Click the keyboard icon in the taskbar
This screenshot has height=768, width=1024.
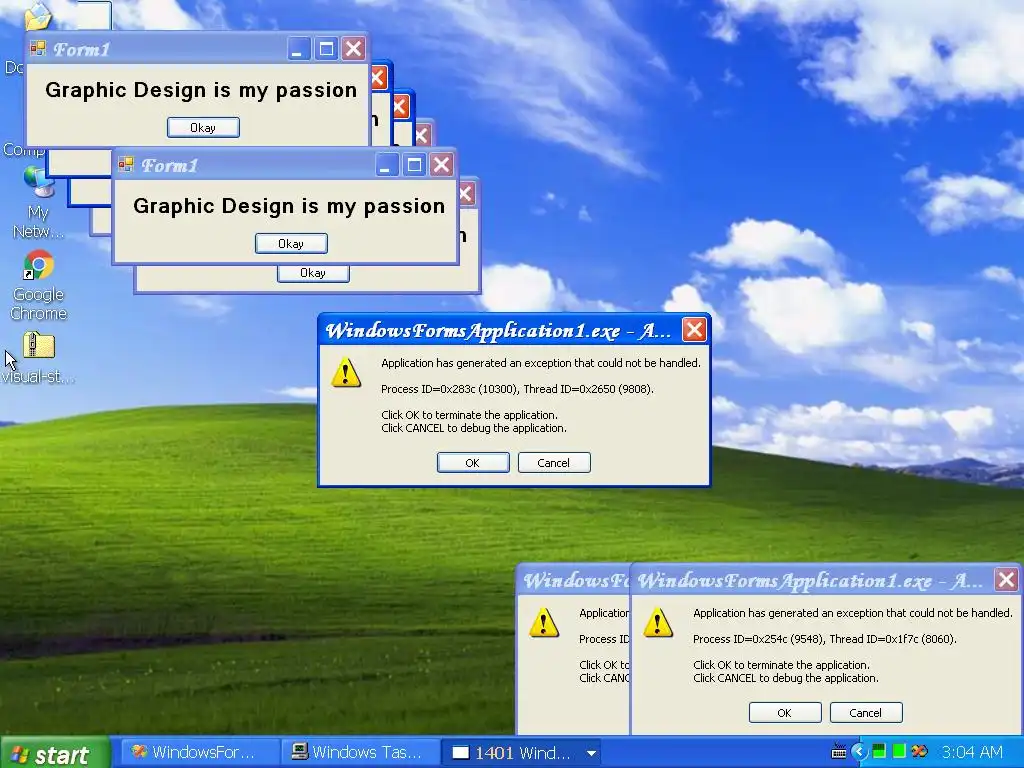pos(839,752)
